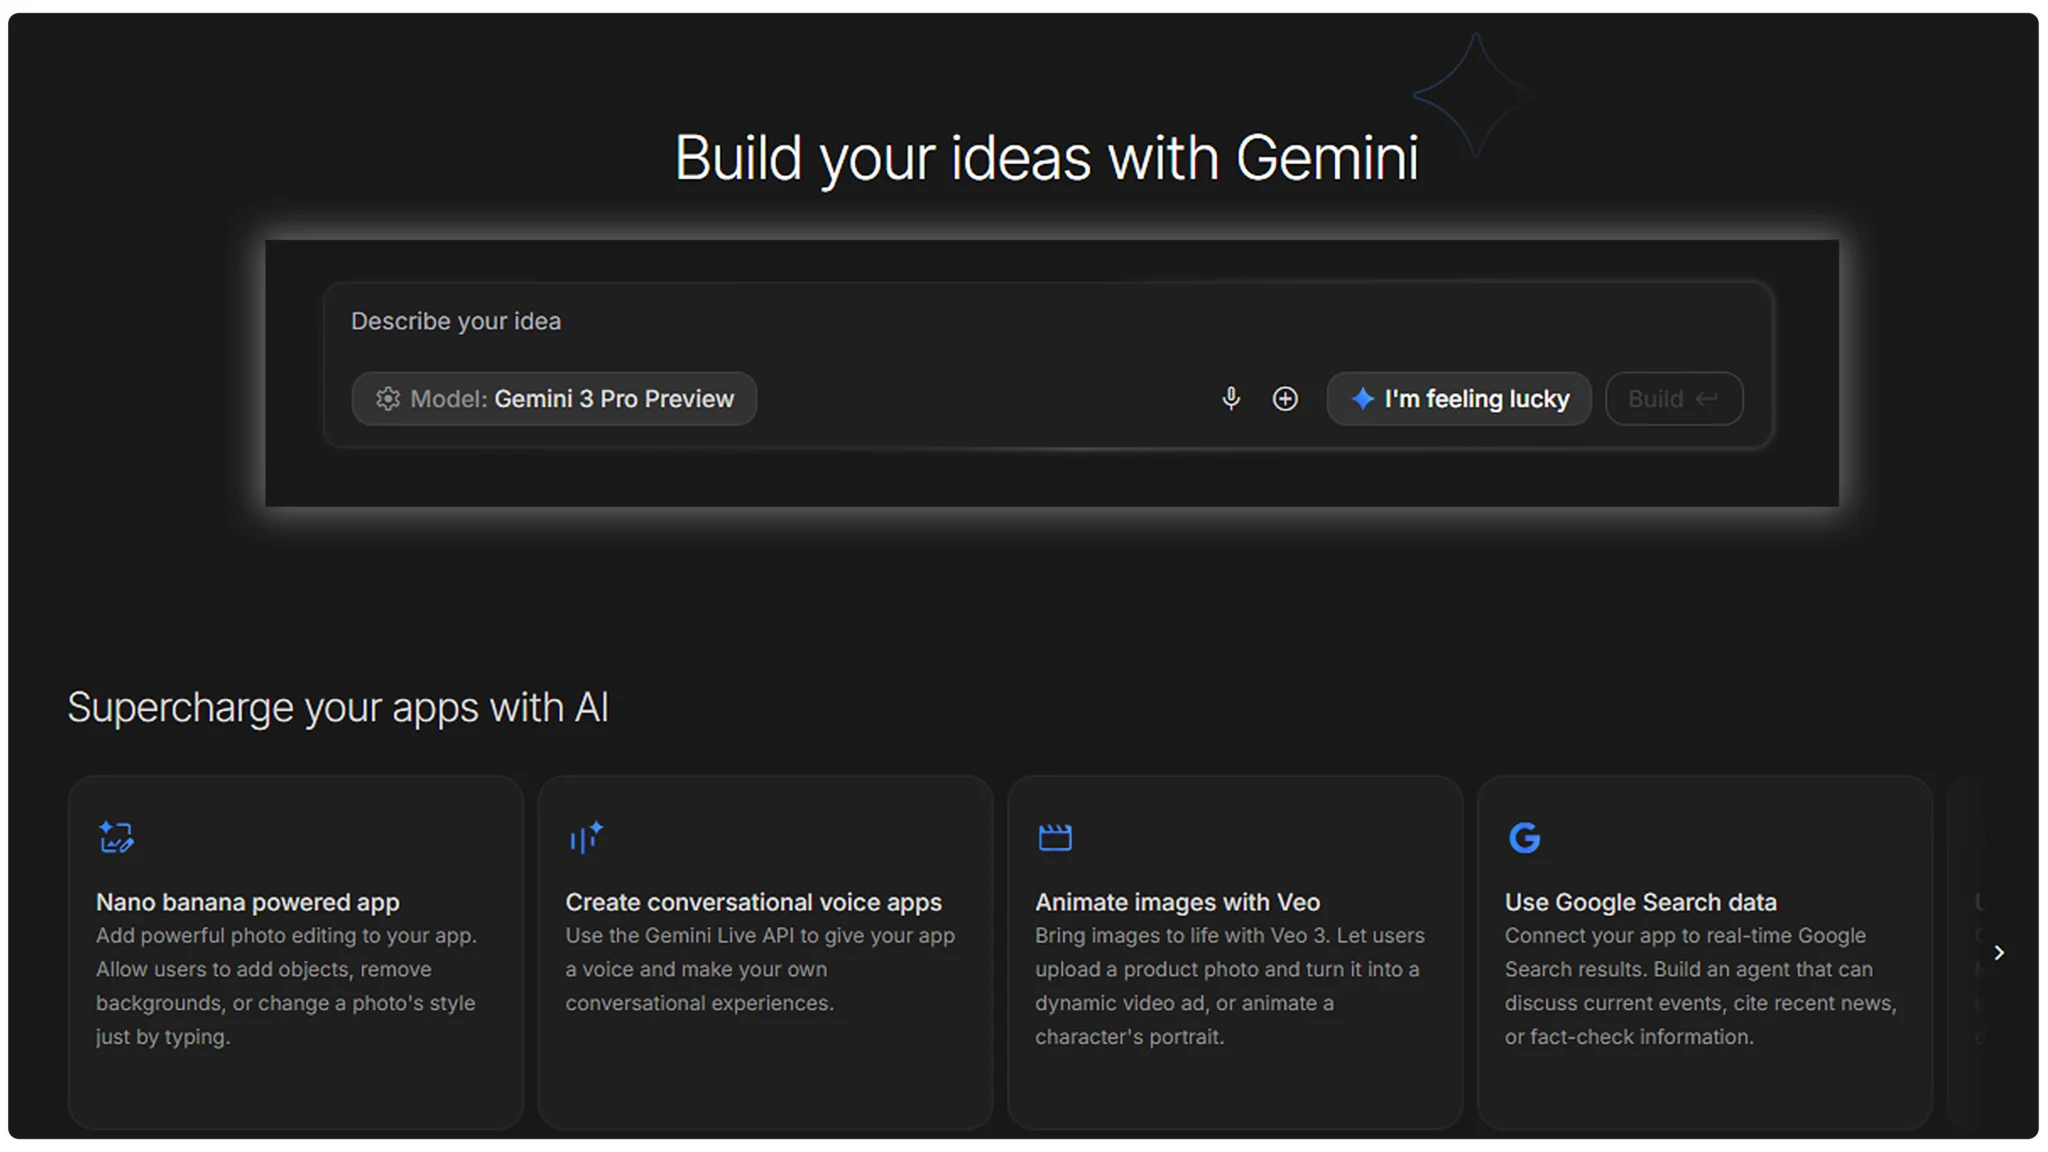Show next cards with the right chevron arrow
The width and height of the screenshot is (2048, 1152).
click(1998, 952)
